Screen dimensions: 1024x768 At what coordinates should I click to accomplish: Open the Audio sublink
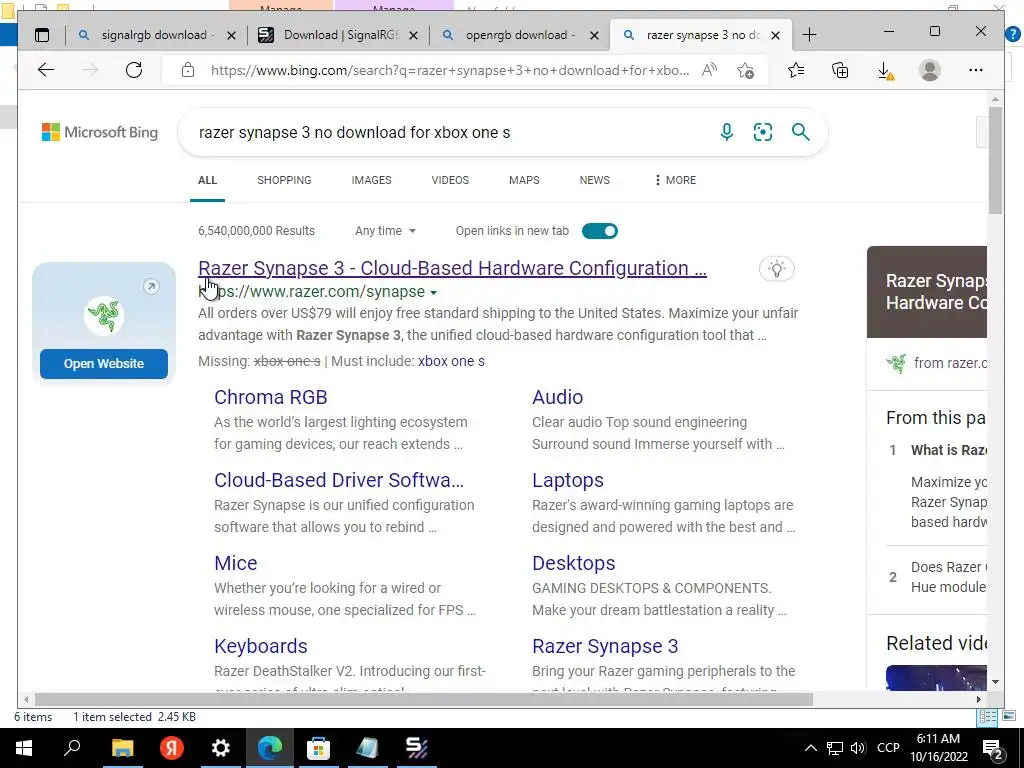coord(557,397)
